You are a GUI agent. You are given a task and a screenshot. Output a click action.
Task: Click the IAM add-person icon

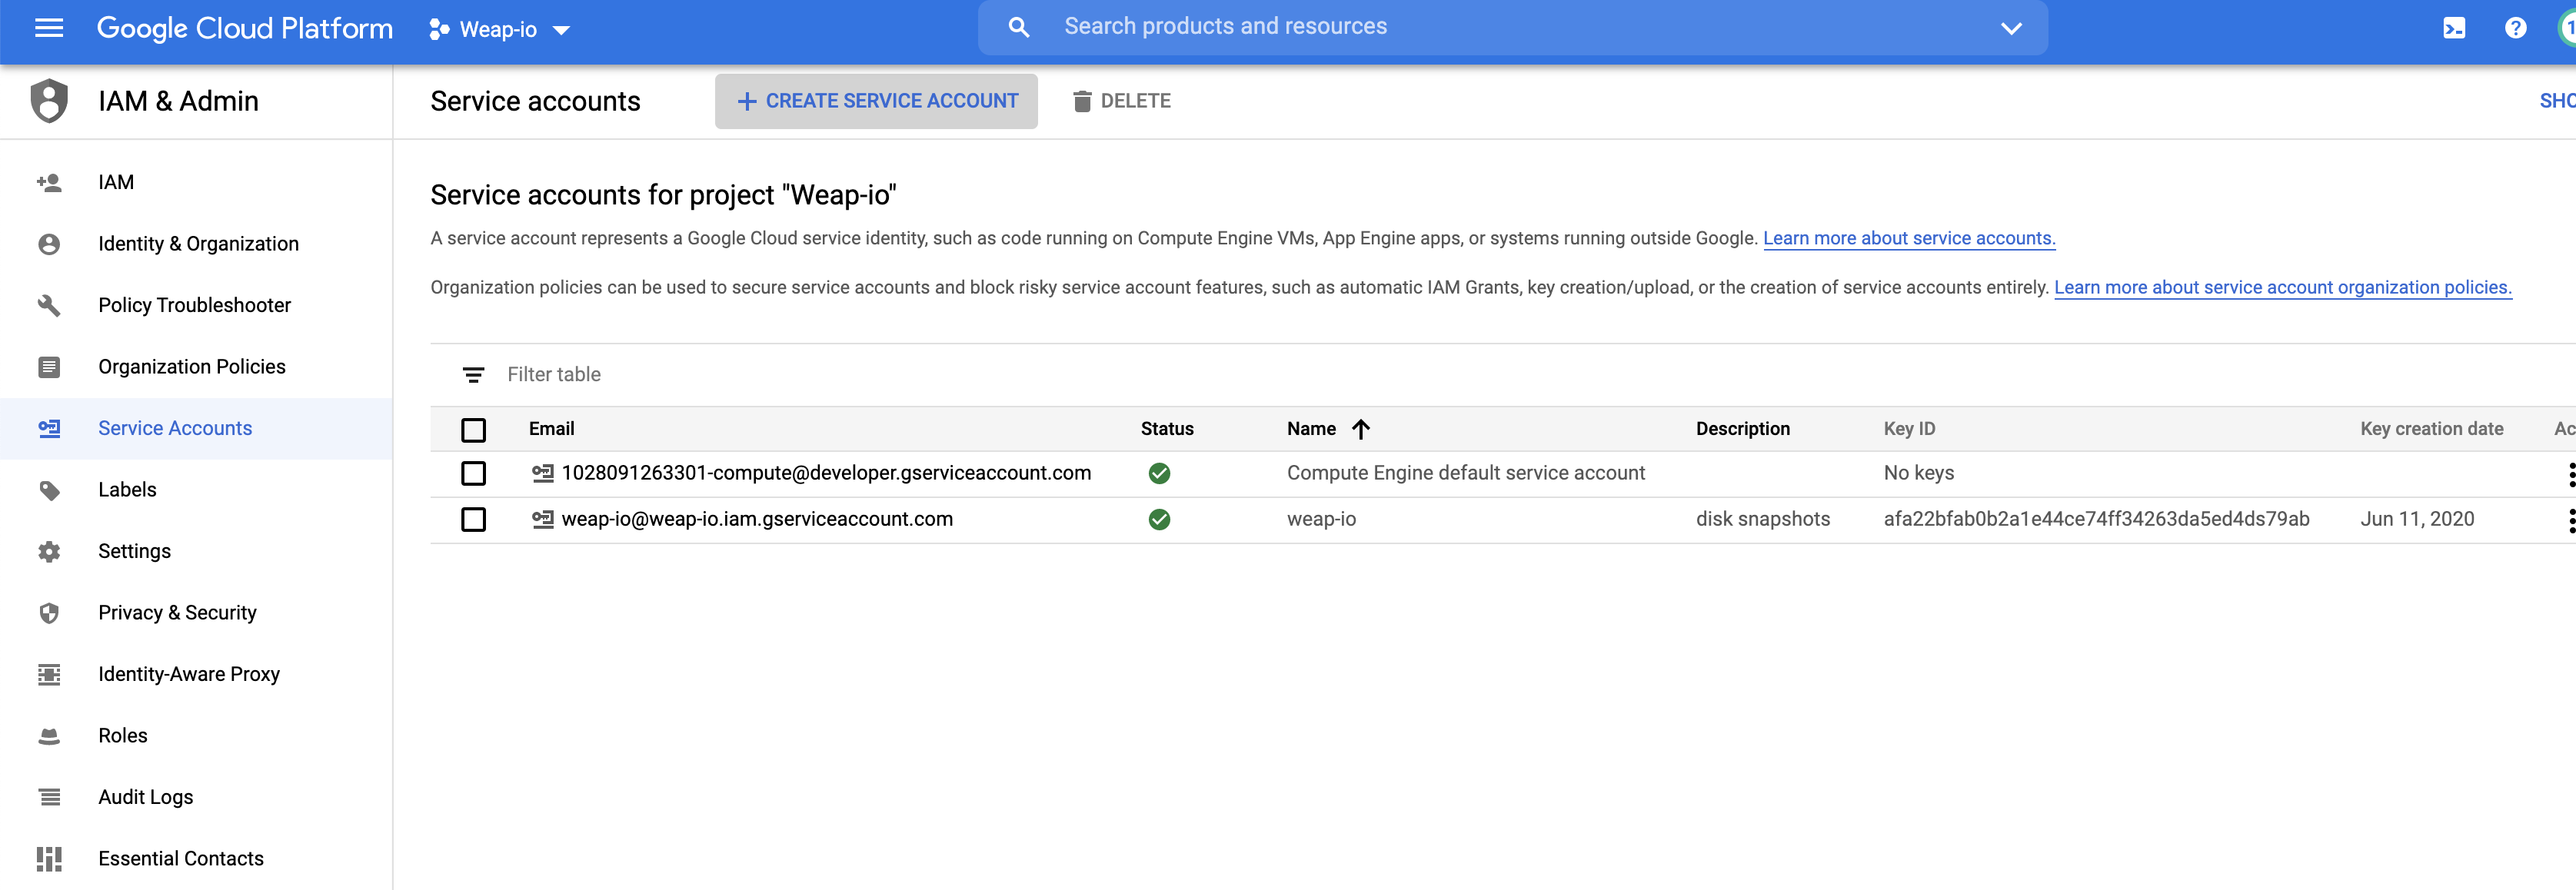click(x=49, y=183)
